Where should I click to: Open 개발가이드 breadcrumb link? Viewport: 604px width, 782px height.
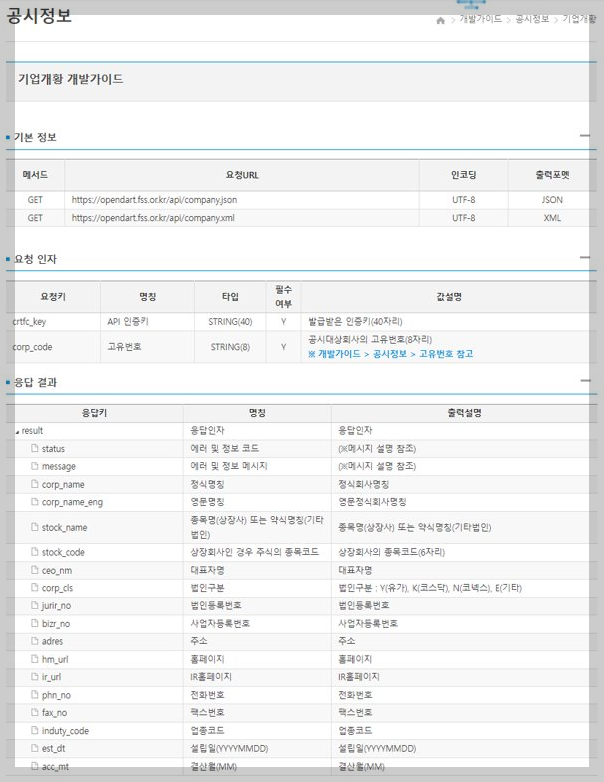click(480, 19)
